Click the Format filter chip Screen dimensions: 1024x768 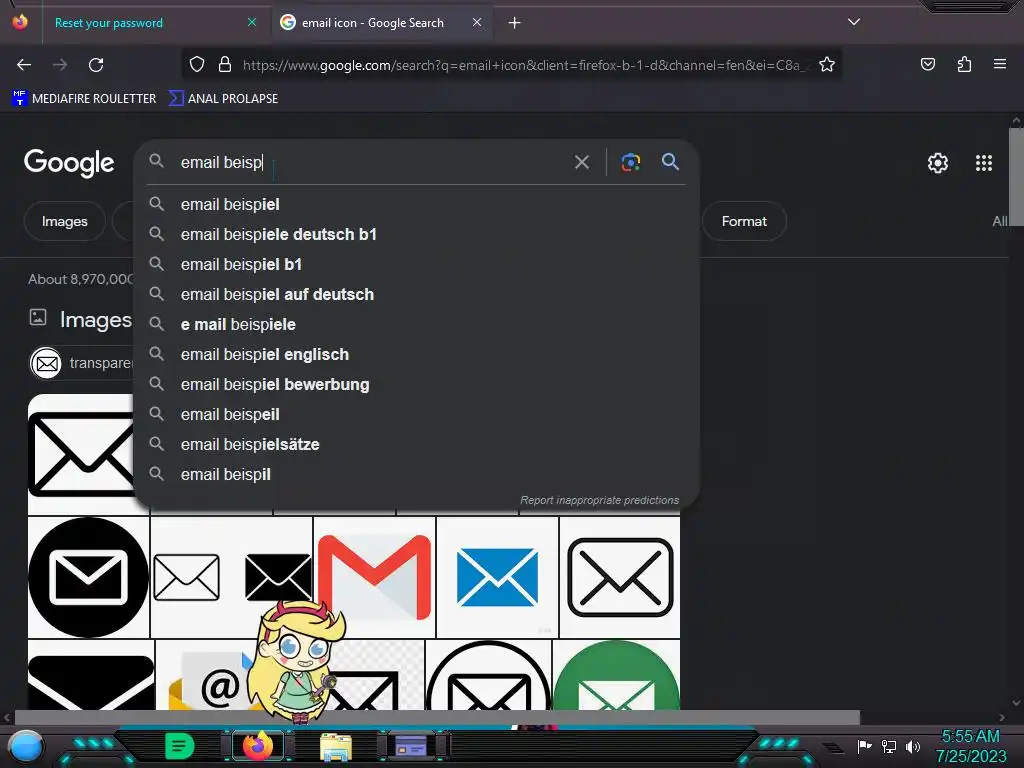pos(744,221)
